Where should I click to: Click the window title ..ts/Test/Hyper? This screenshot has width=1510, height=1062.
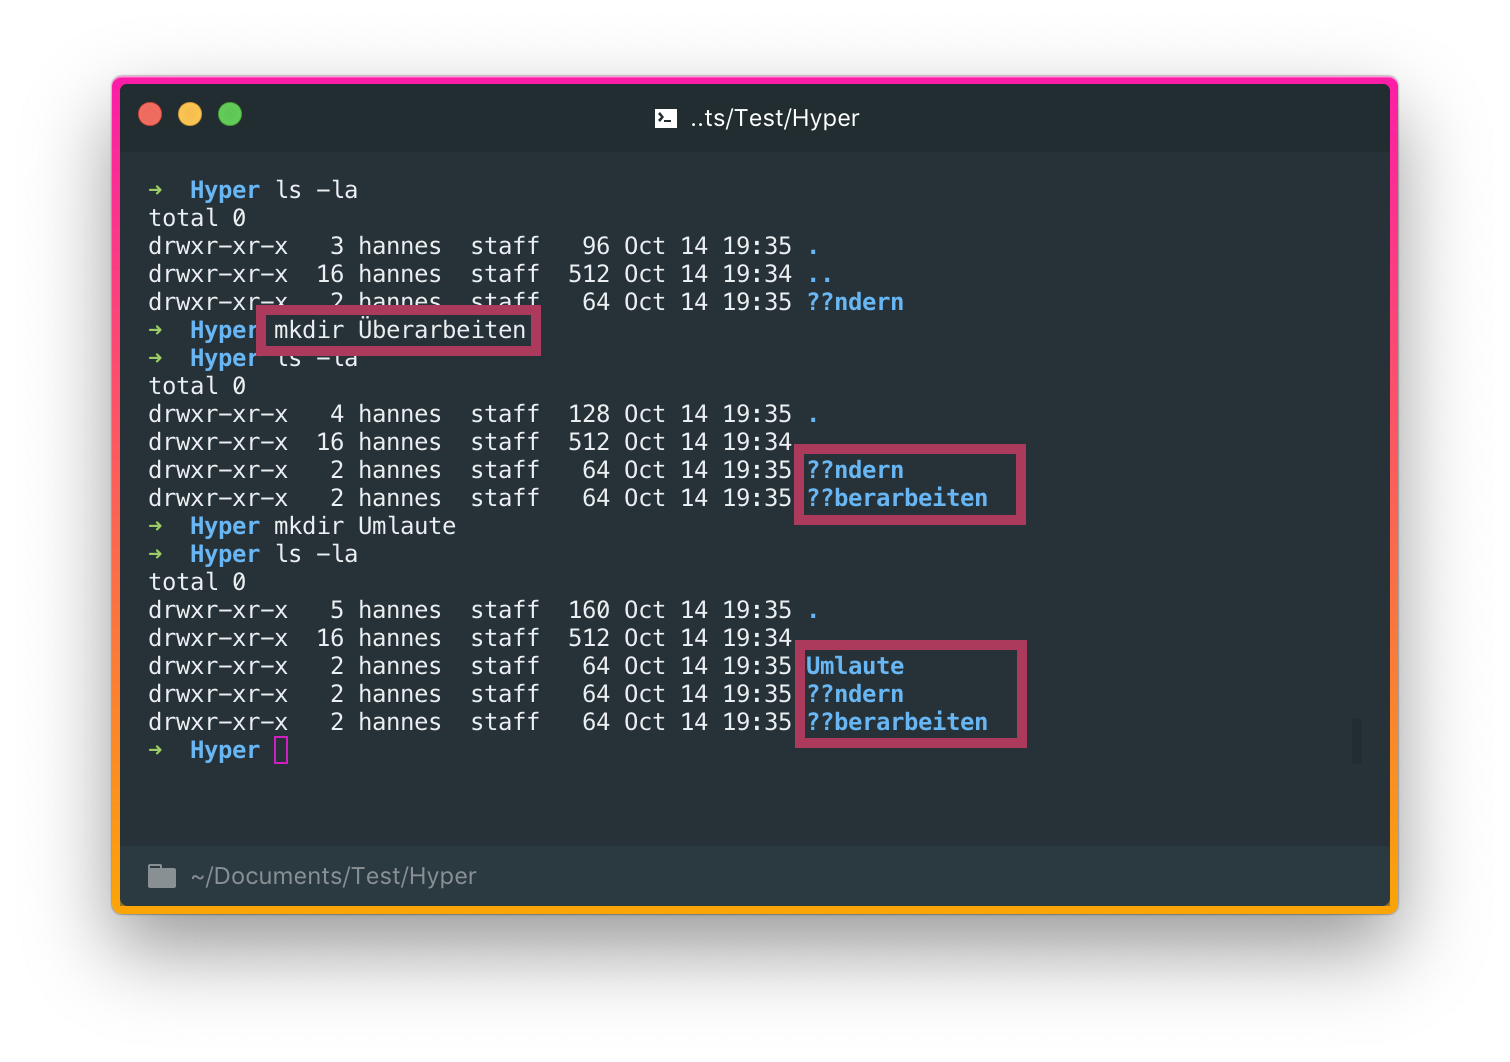coord(775,118)
